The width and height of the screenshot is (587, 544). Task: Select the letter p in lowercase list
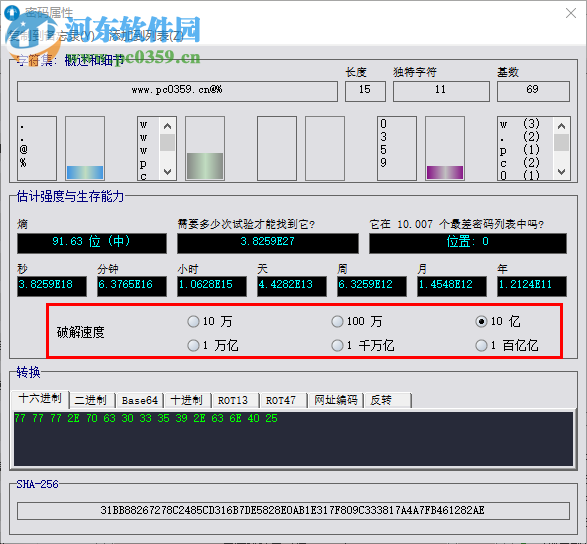click(x=143, y=163)
